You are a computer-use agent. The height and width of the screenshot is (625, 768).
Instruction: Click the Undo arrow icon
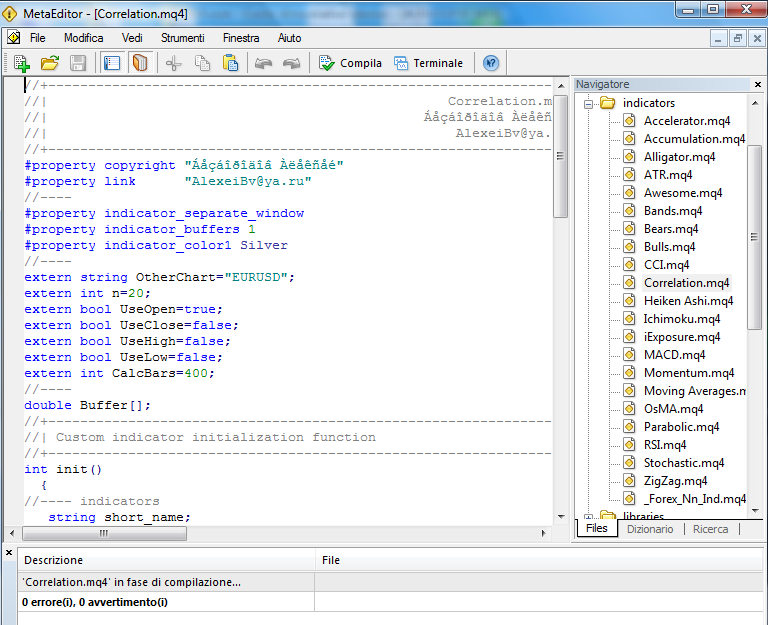tap(264, 63)
